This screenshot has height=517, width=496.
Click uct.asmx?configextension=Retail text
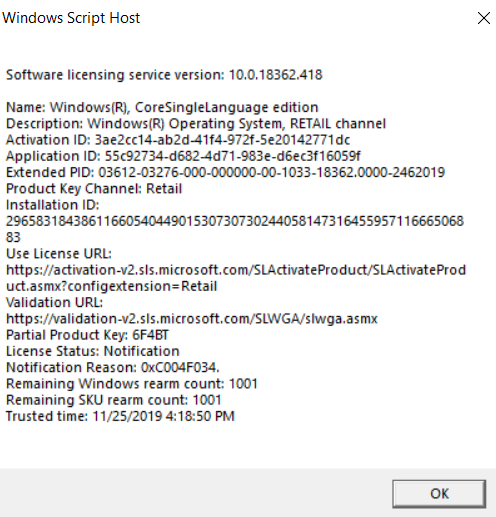[x=112, y=286]
